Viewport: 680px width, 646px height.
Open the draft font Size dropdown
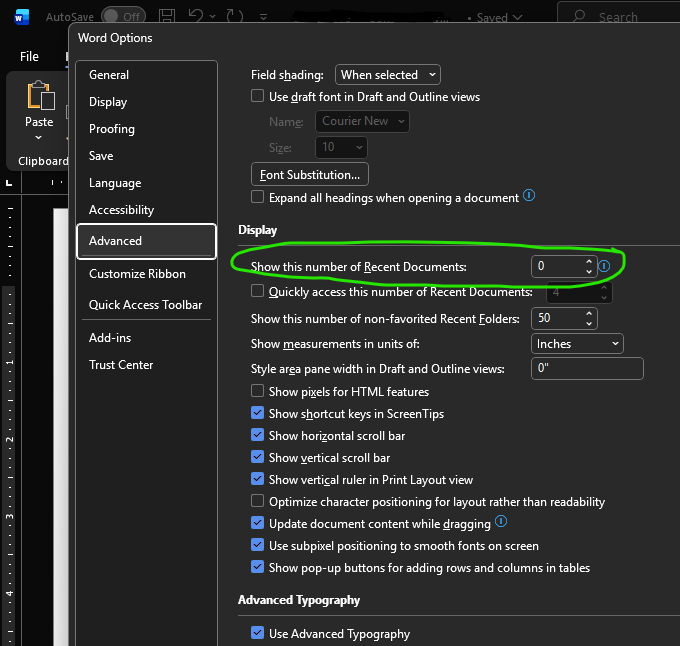[341, 147]
